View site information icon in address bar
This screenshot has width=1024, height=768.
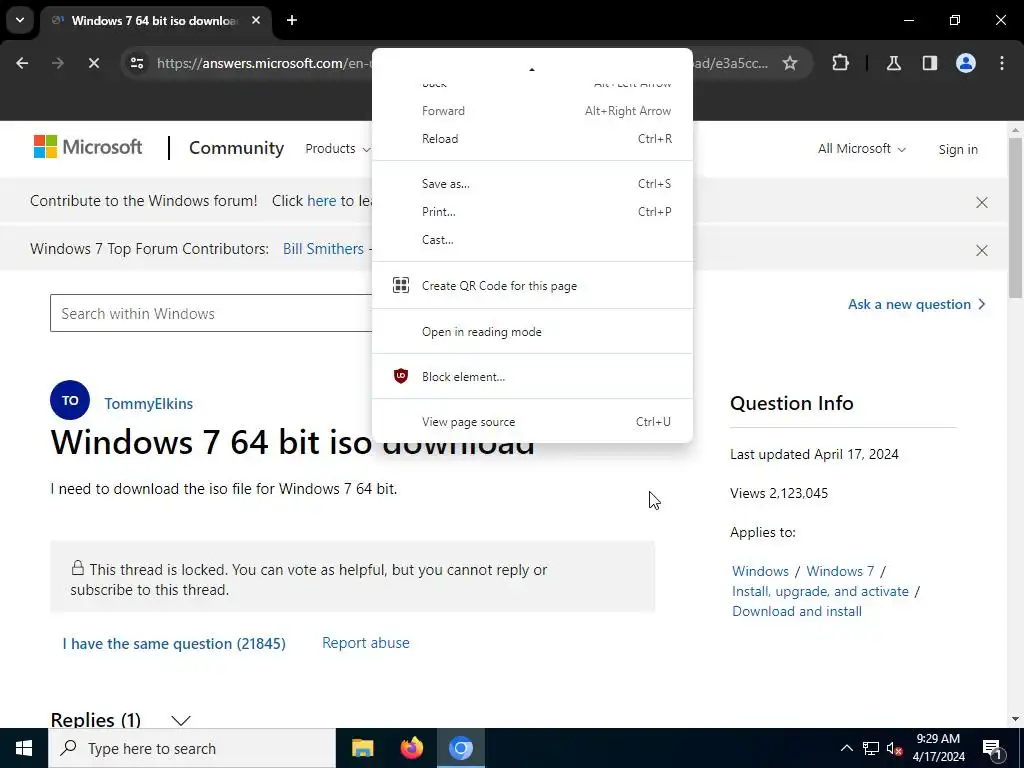[136, 63]
